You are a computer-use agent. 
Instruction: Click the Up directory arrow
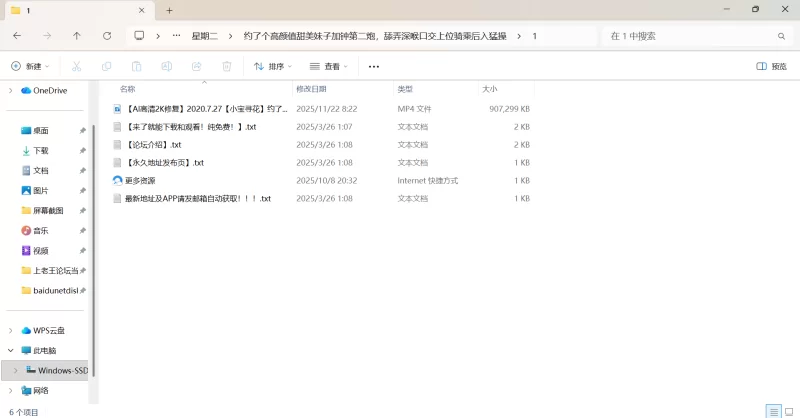77,35
